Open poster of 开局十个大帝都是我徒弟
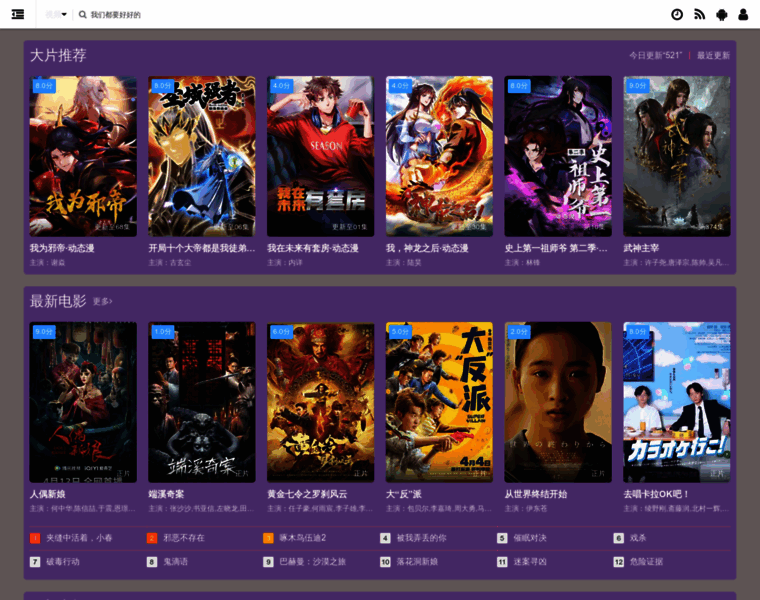Viewport: 760px width, 600px height. (x=202, y=156)
